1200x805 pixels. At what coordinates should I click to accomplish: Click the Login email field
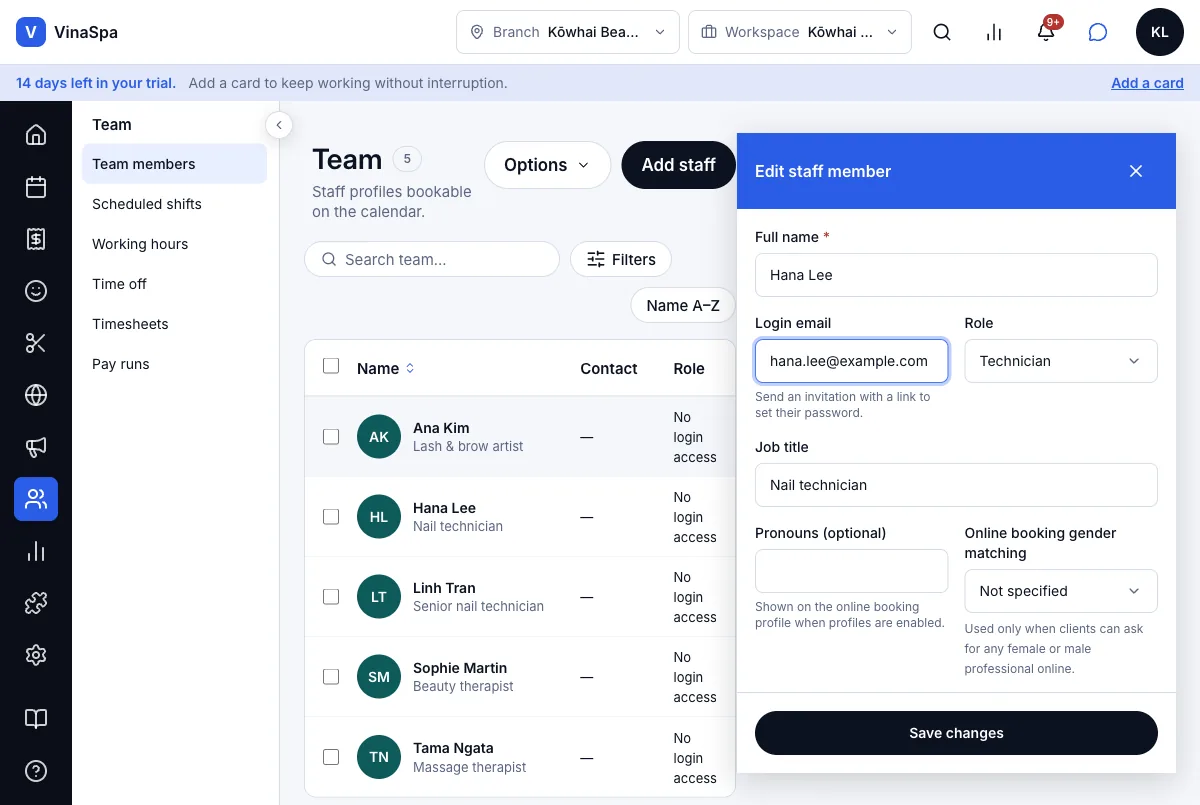click(851, 361)
